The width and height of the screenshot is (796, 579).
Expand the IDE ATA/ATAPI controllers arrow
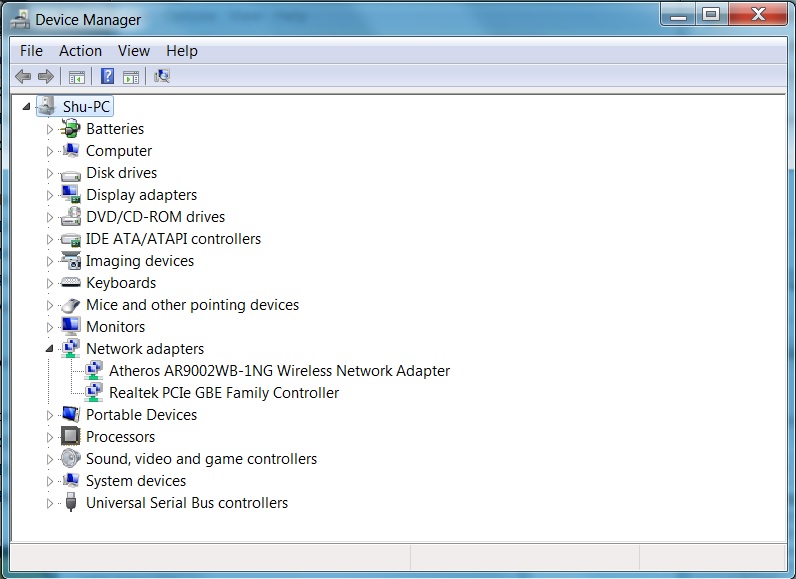50,239
